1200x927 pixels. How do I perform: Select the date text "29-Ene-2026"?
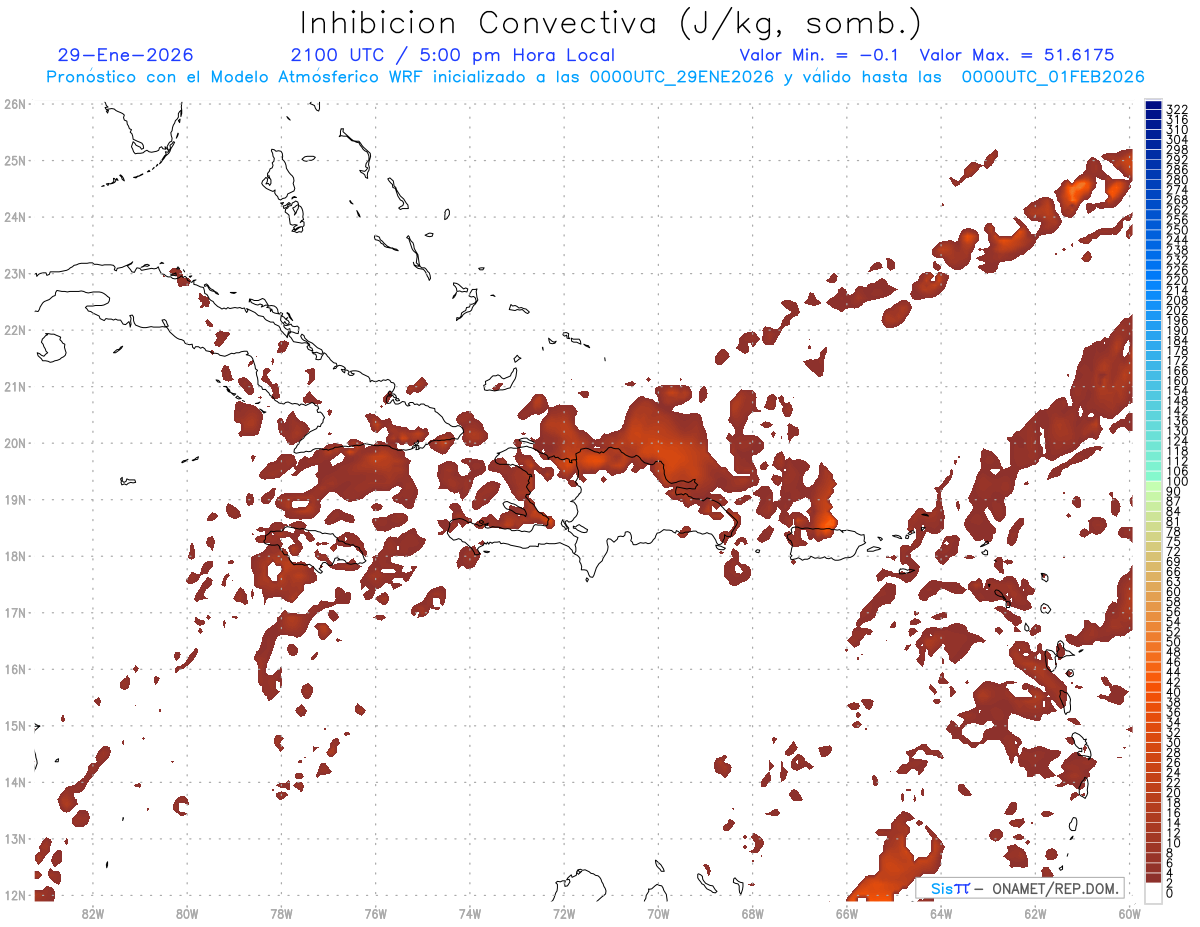pyautogui.click(x=126, y=55)
